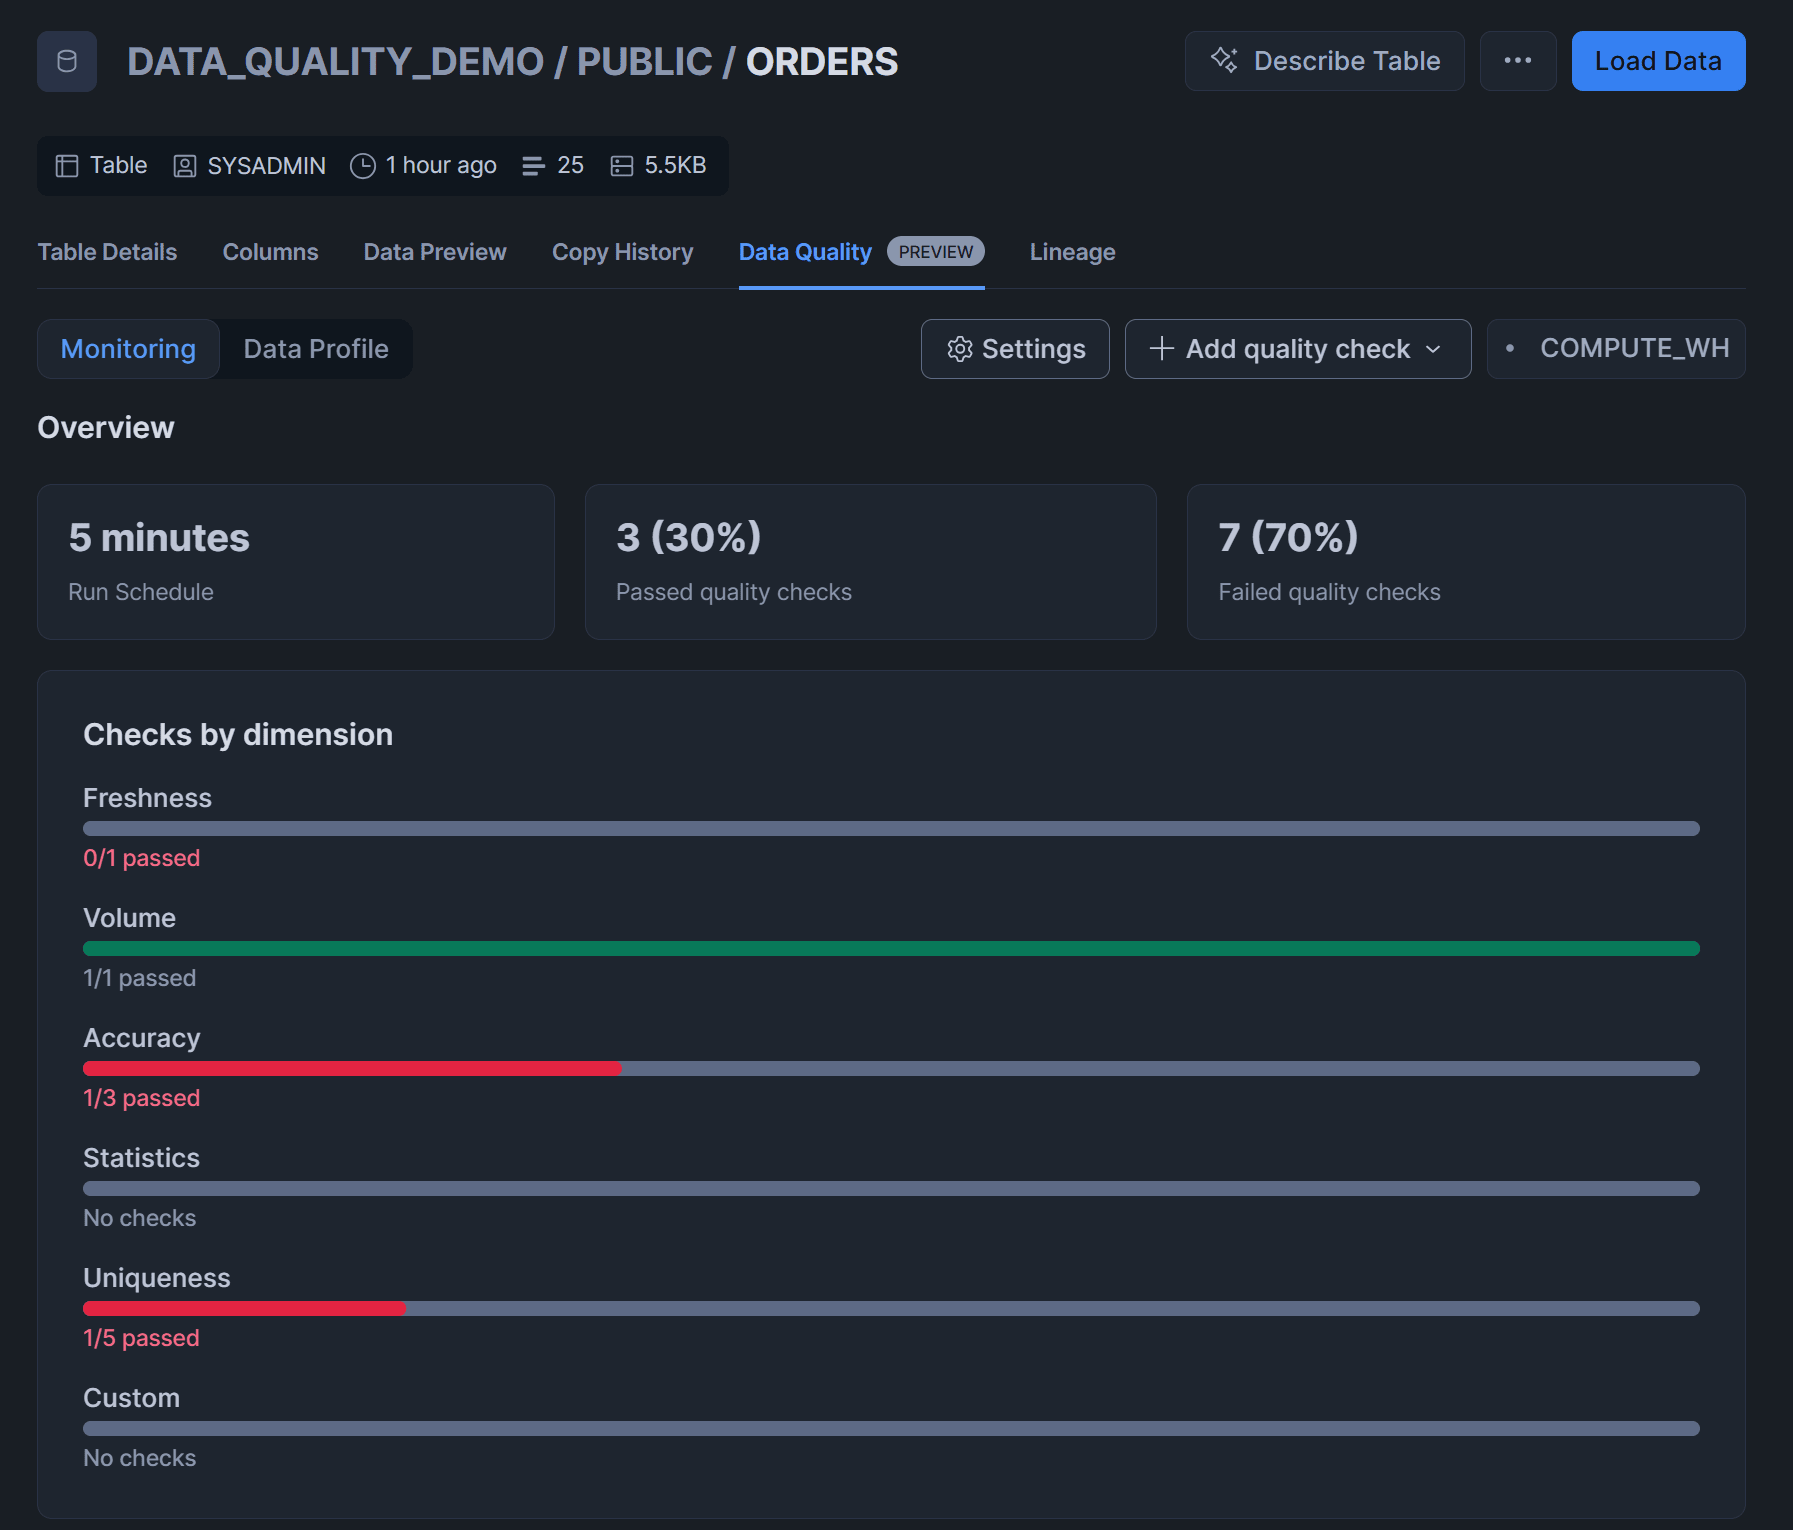The image size is (1793, 1530).
Task: Click the database icon beside the breadcrumb
Action: point(67,62)
